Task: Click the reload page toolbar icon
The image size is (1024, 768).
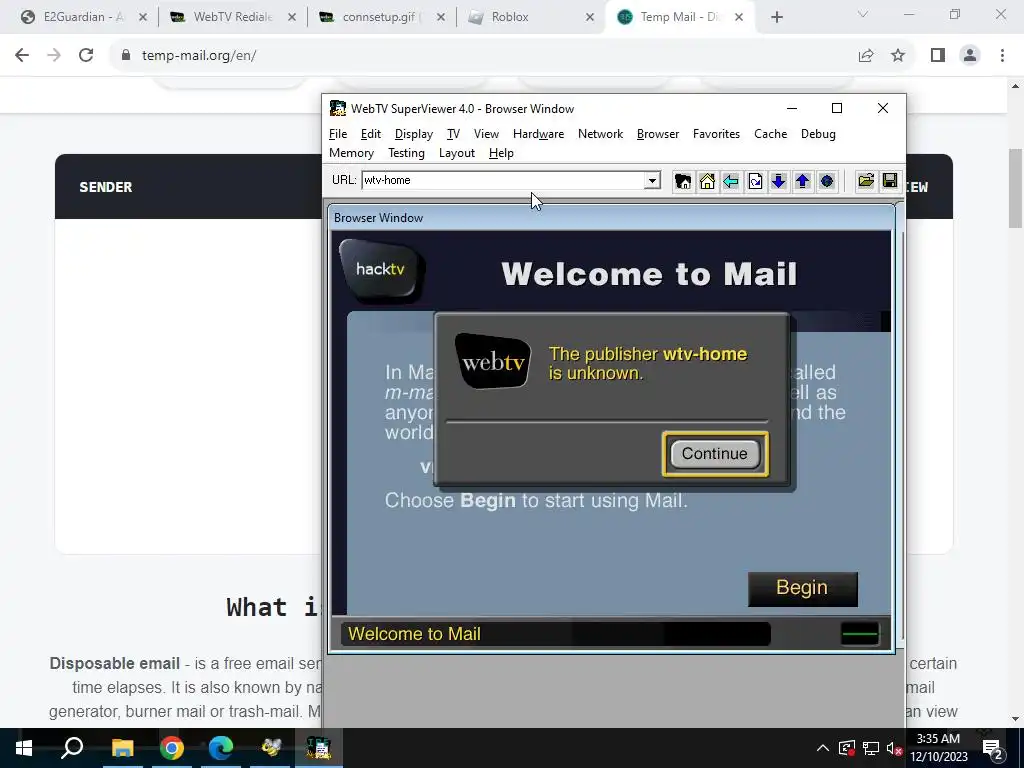Action: pos(755,181)
